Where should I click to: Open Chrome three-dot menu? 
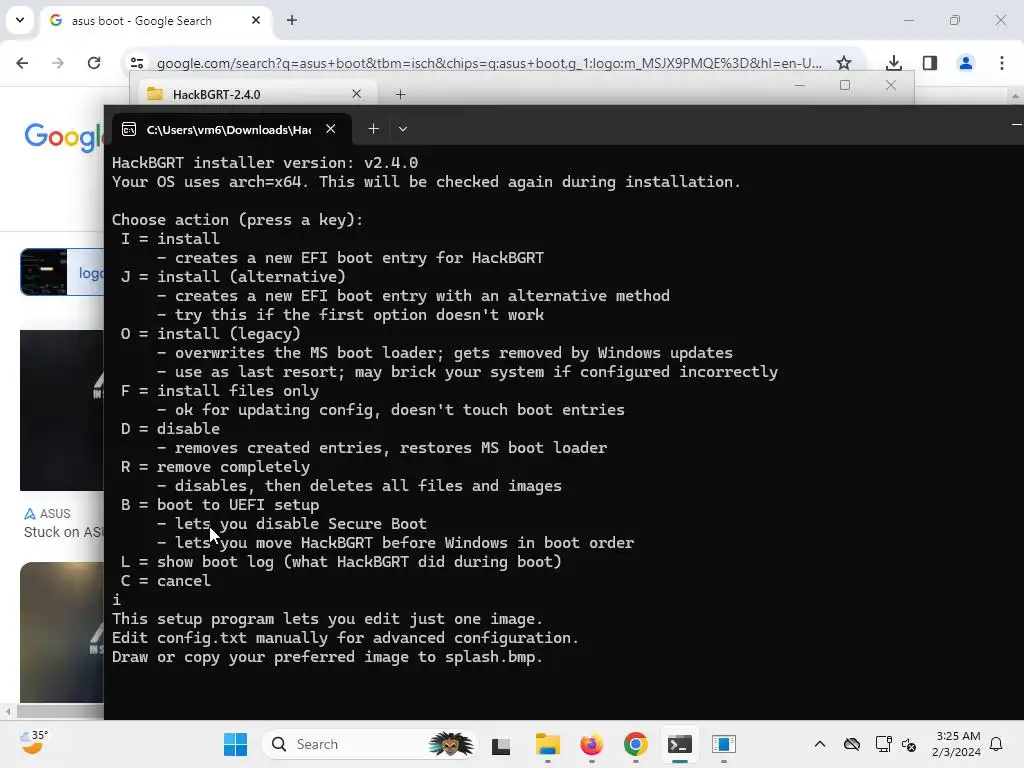[x=1002, y=63]
